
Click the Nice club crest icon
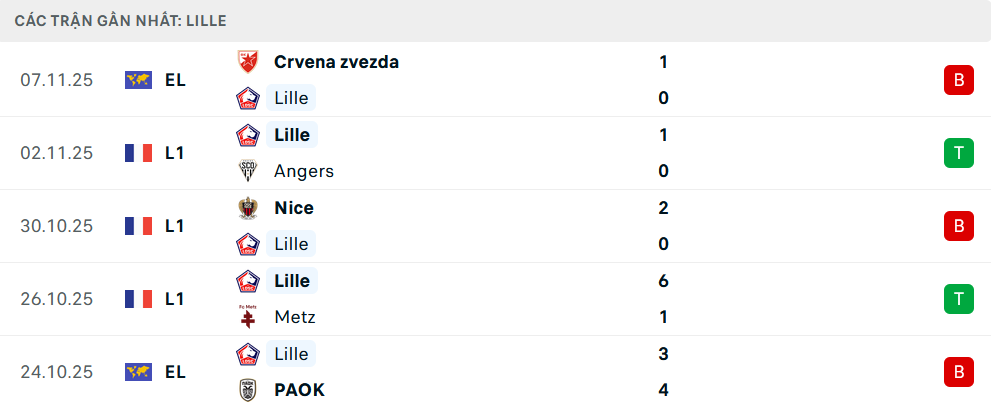pos(247,208)
